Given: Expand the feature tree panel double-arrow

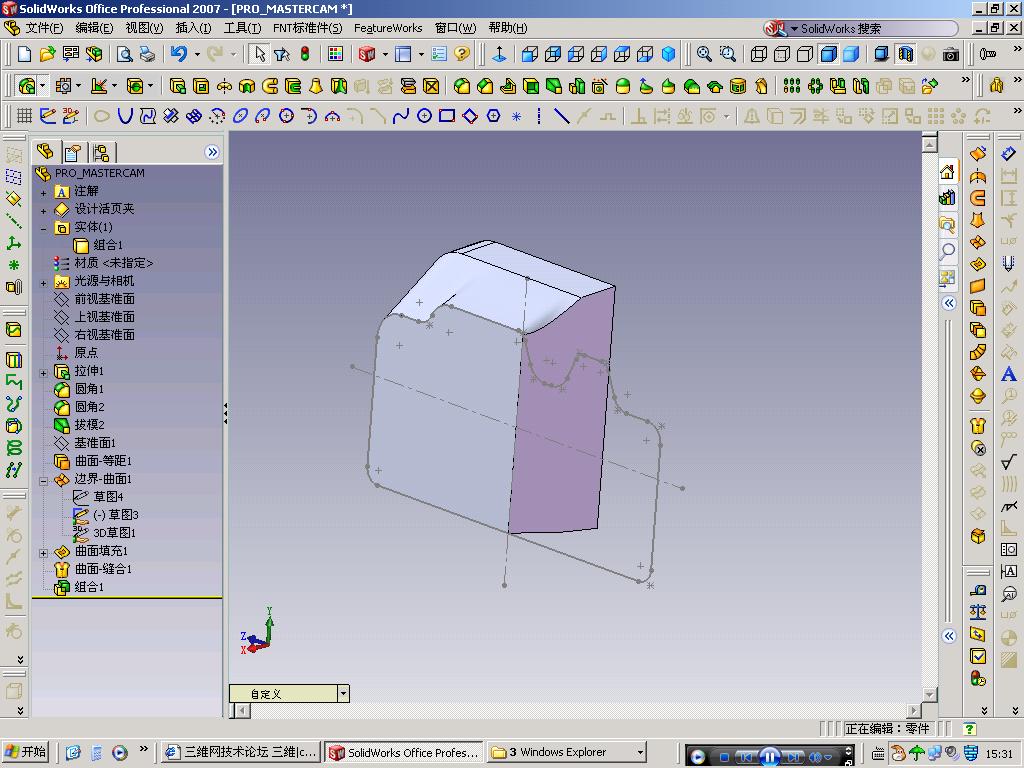Looking at the screenshot, I should coord(212,152).
